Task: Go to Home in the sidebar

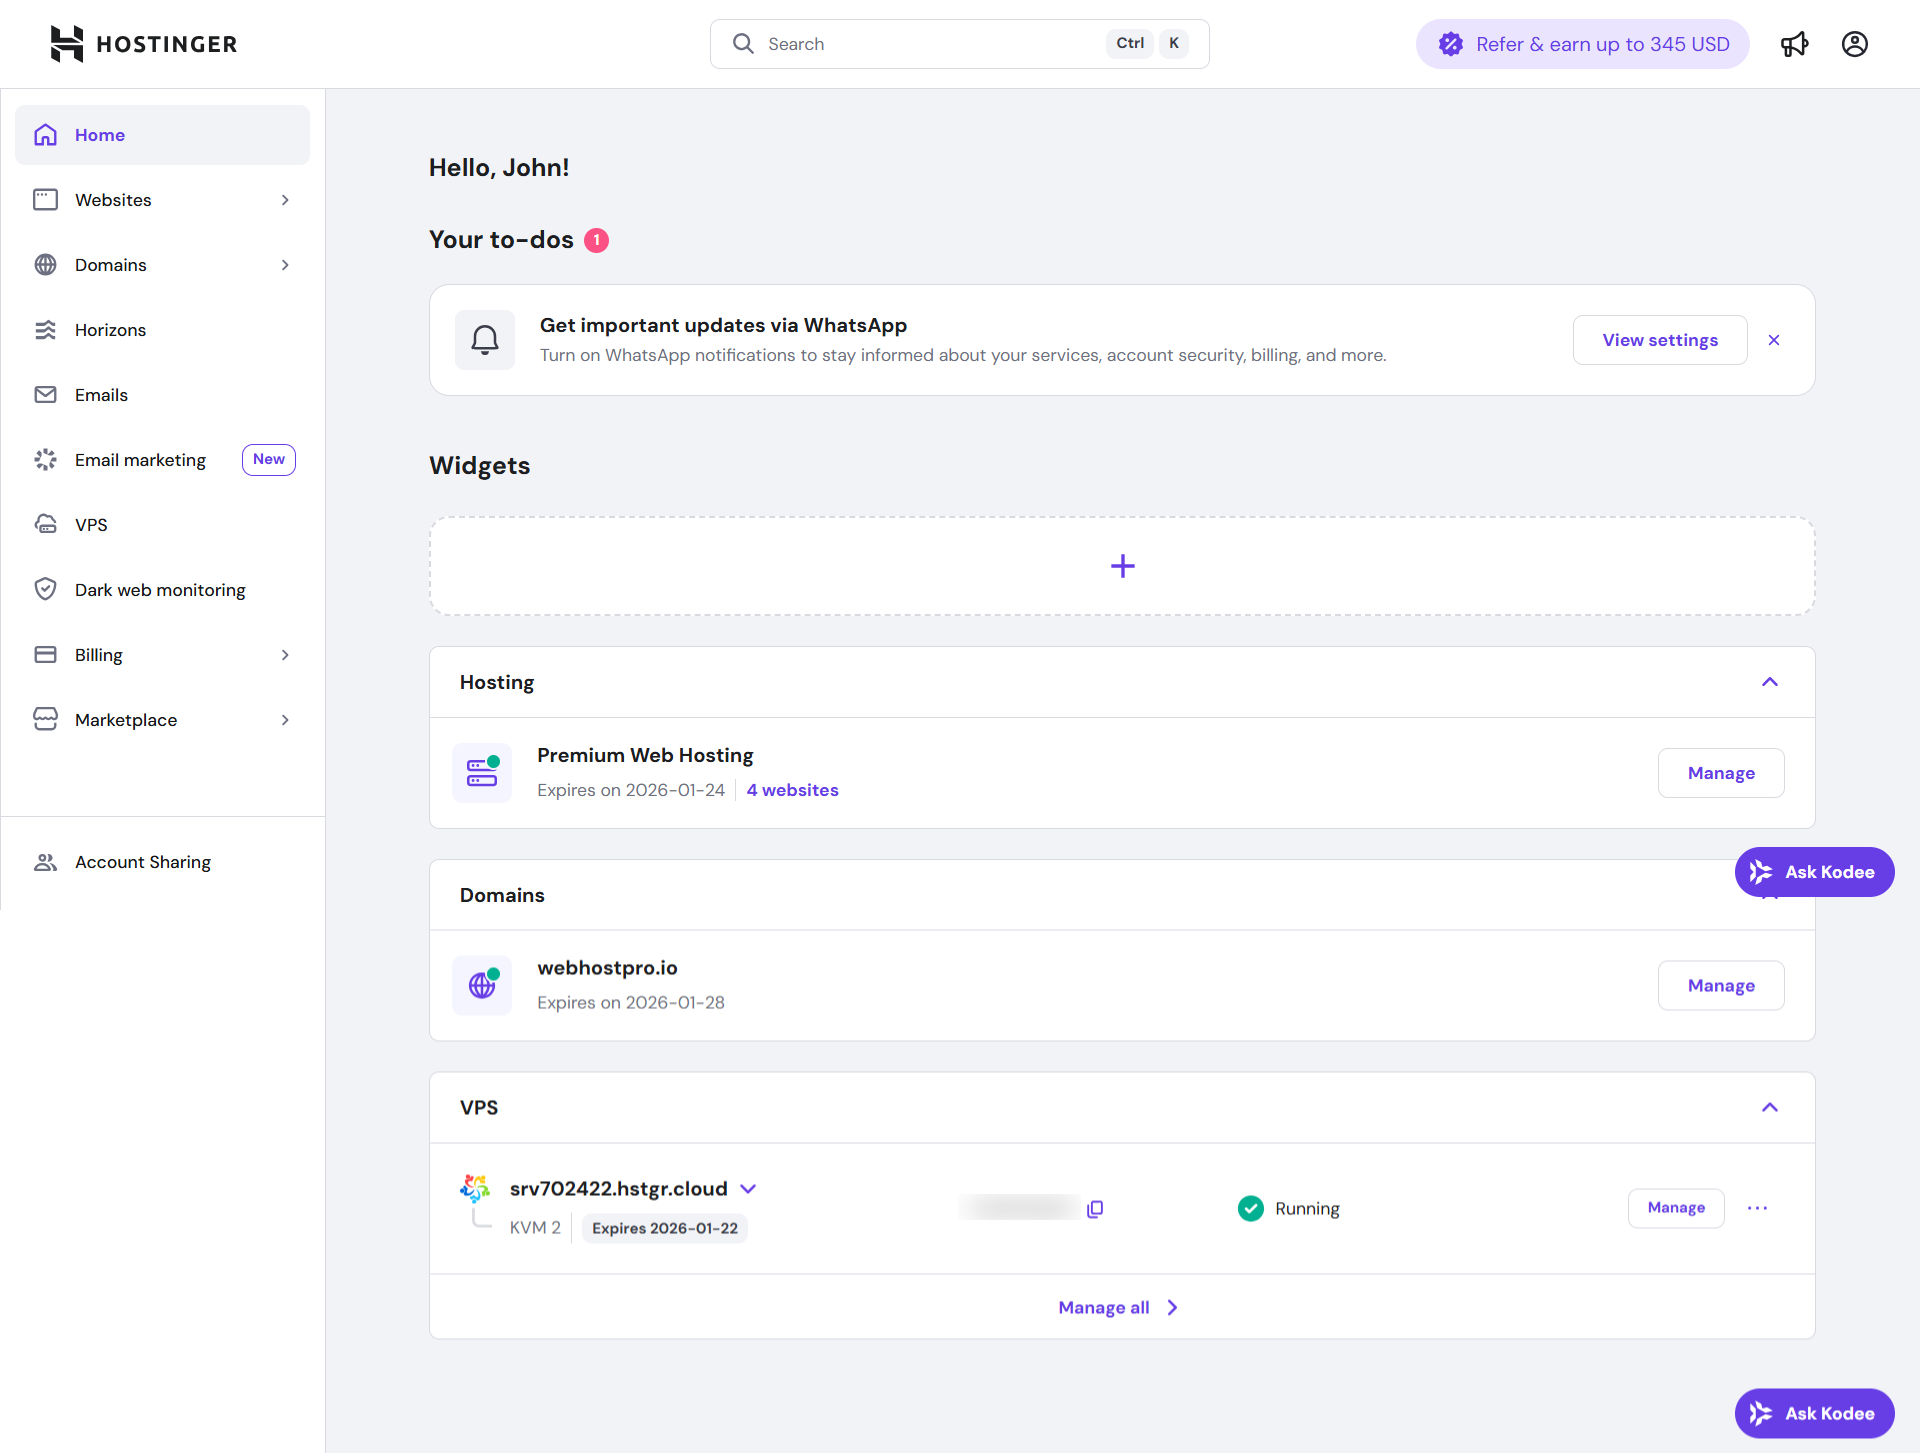Action: (x=162, y=135)
